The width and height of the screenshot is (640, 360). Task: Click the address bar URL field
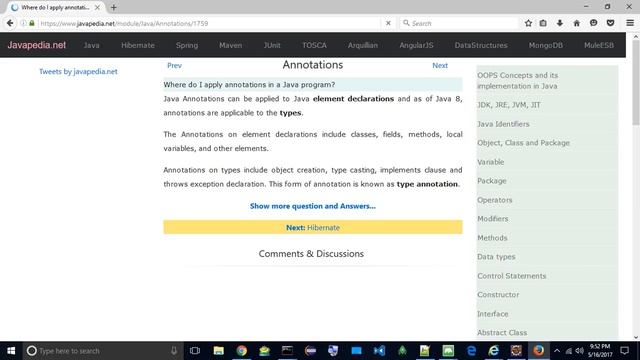(x=208, y=23)
